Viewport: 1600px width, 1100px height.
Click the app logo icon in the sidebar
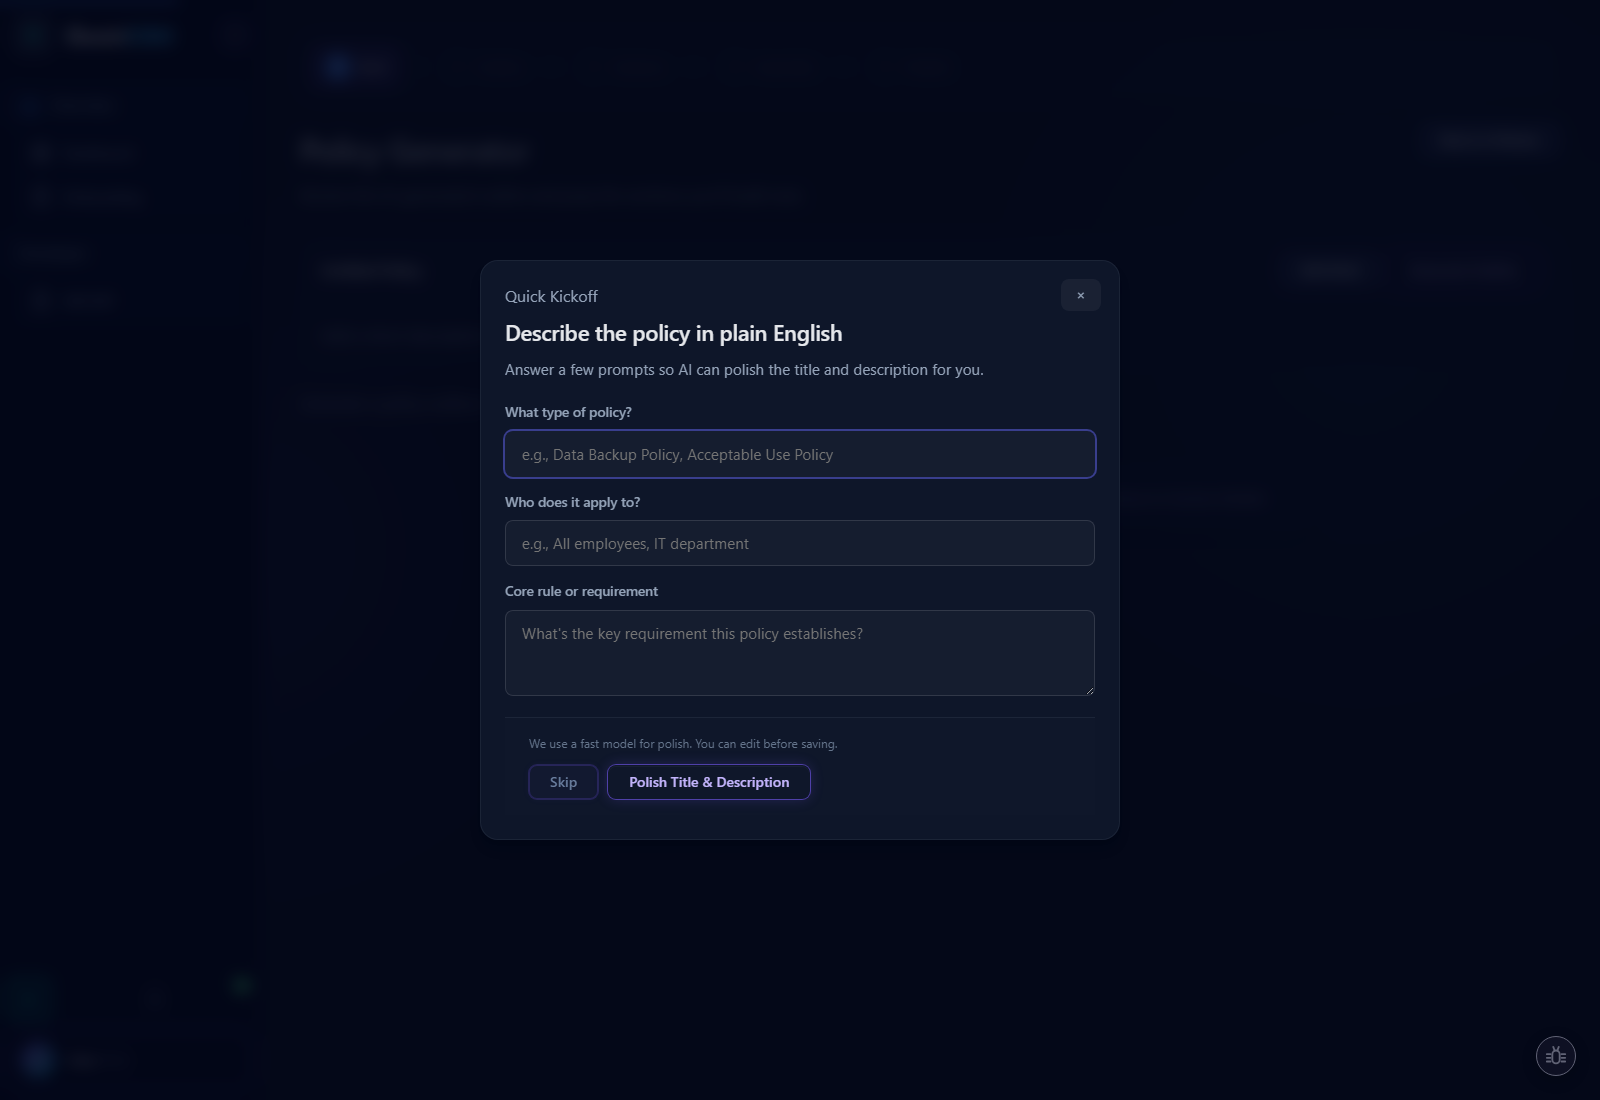pos(33,36)
